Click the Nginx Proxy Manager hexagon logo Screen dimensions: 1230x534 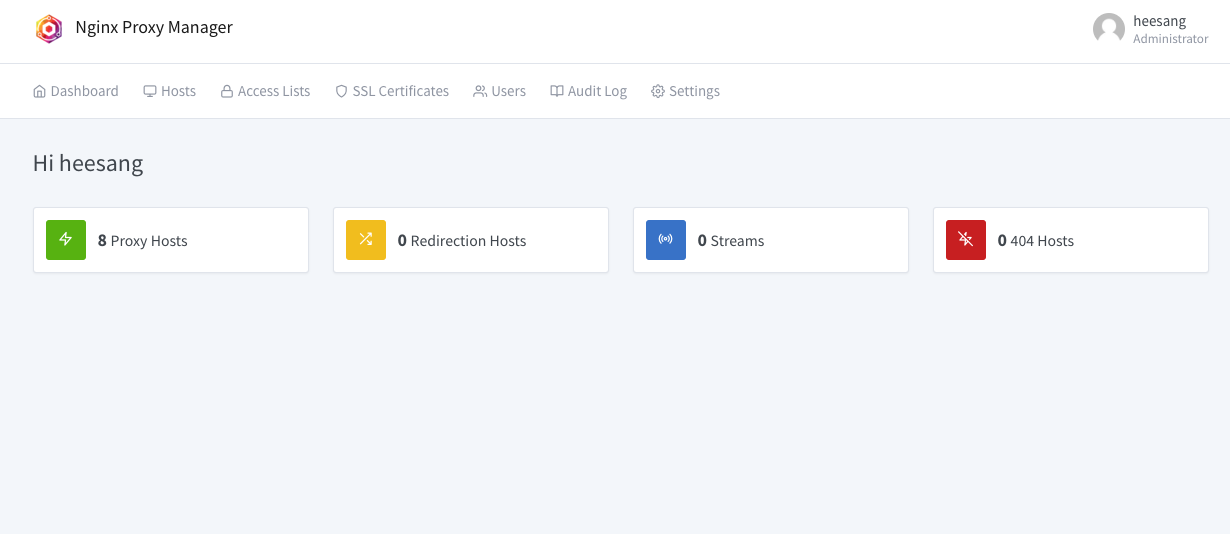[49, 29]
